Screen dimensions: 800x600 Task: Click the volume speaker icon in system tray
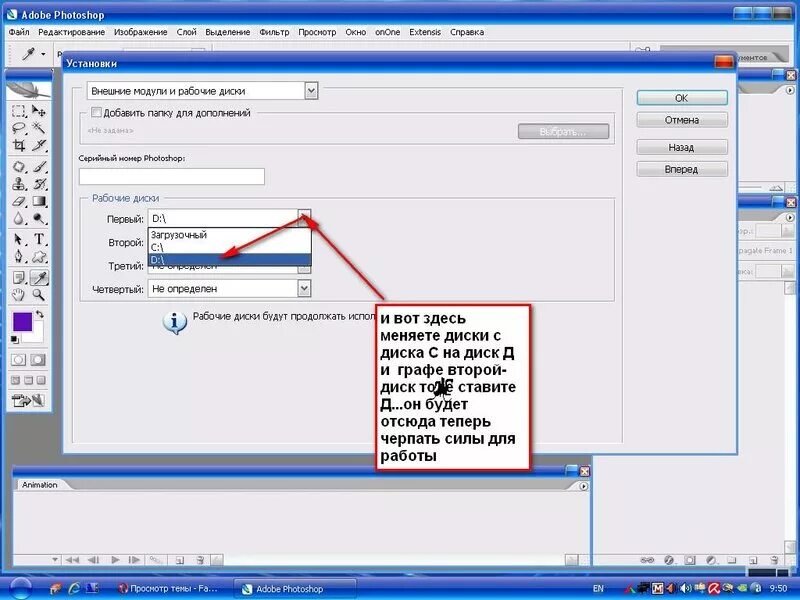(x=686, y=589)
